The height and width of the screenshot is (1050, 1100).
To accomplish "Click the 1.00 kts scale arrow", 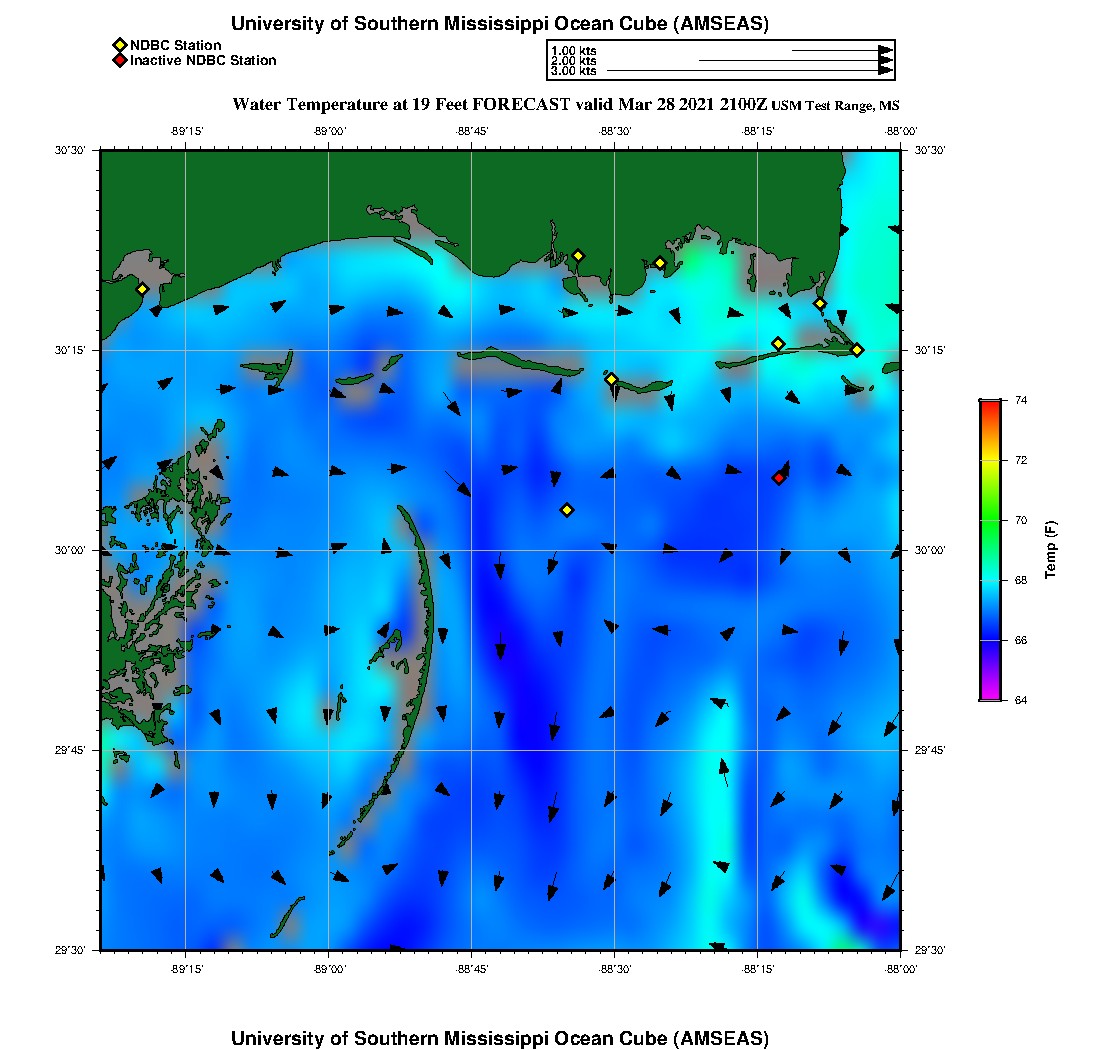I will (x=841, y=50).
